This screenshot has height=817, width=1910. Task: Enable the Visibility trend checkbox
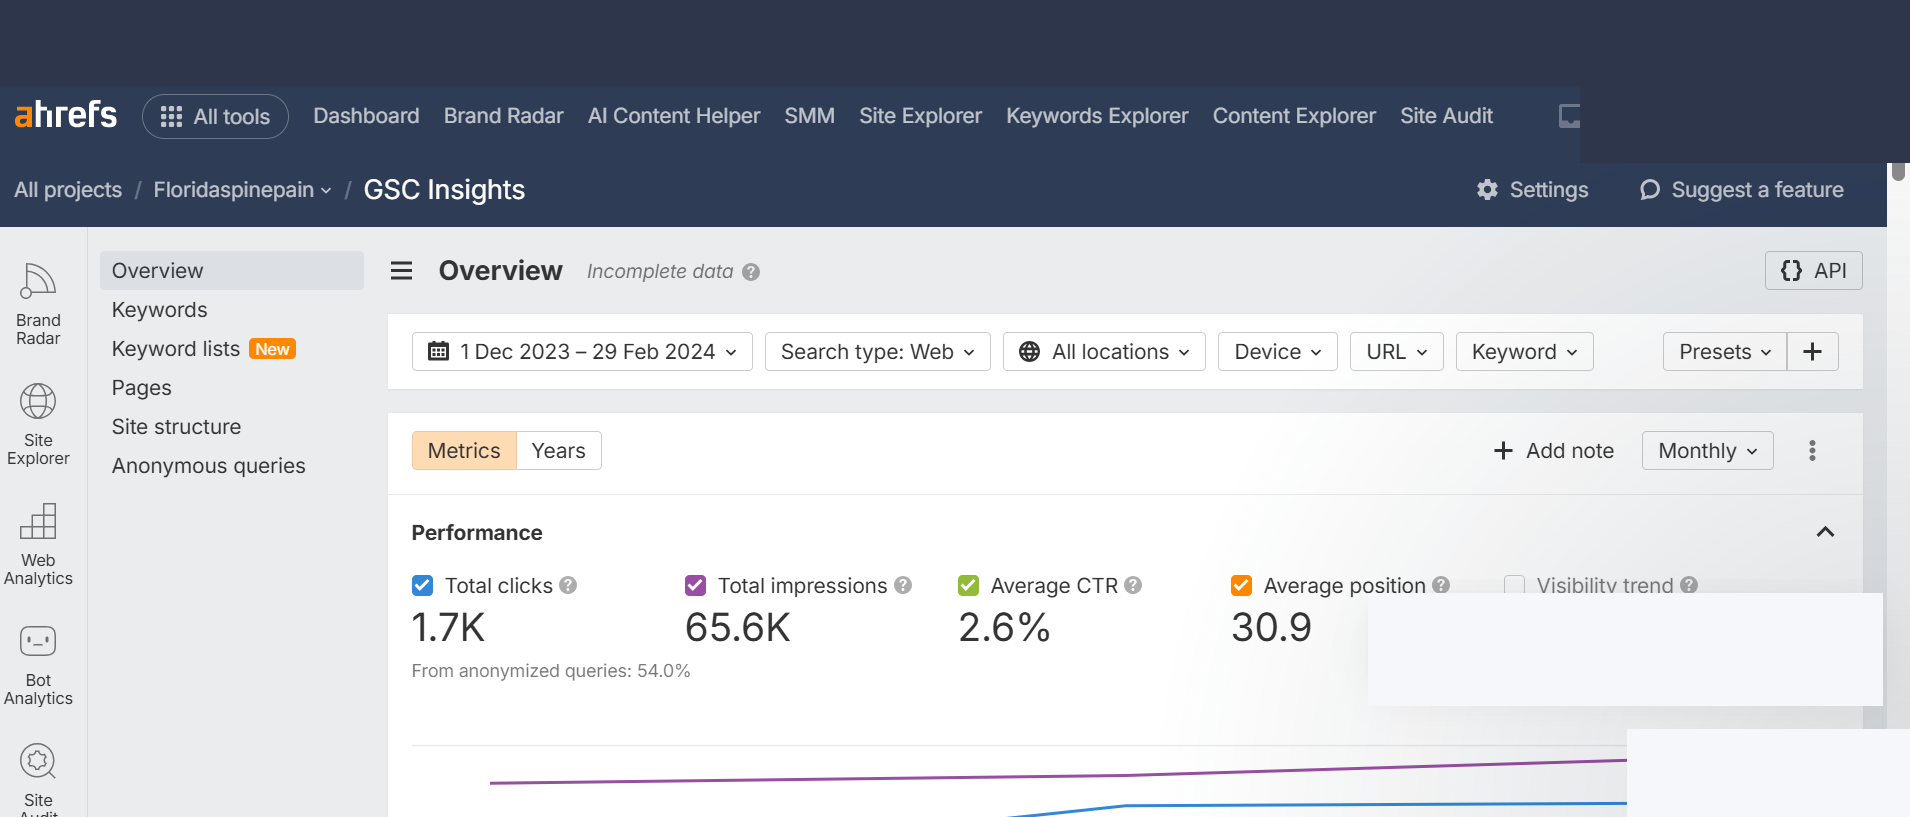pos(1515,585)
